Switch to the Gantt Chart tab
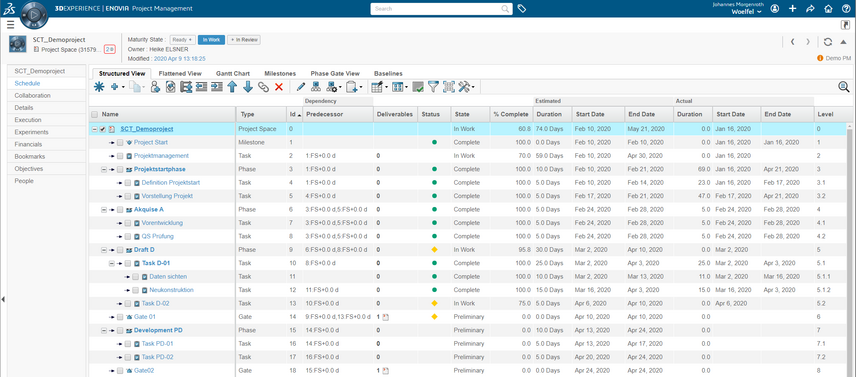856x377 pixels. tap(233, 73)
